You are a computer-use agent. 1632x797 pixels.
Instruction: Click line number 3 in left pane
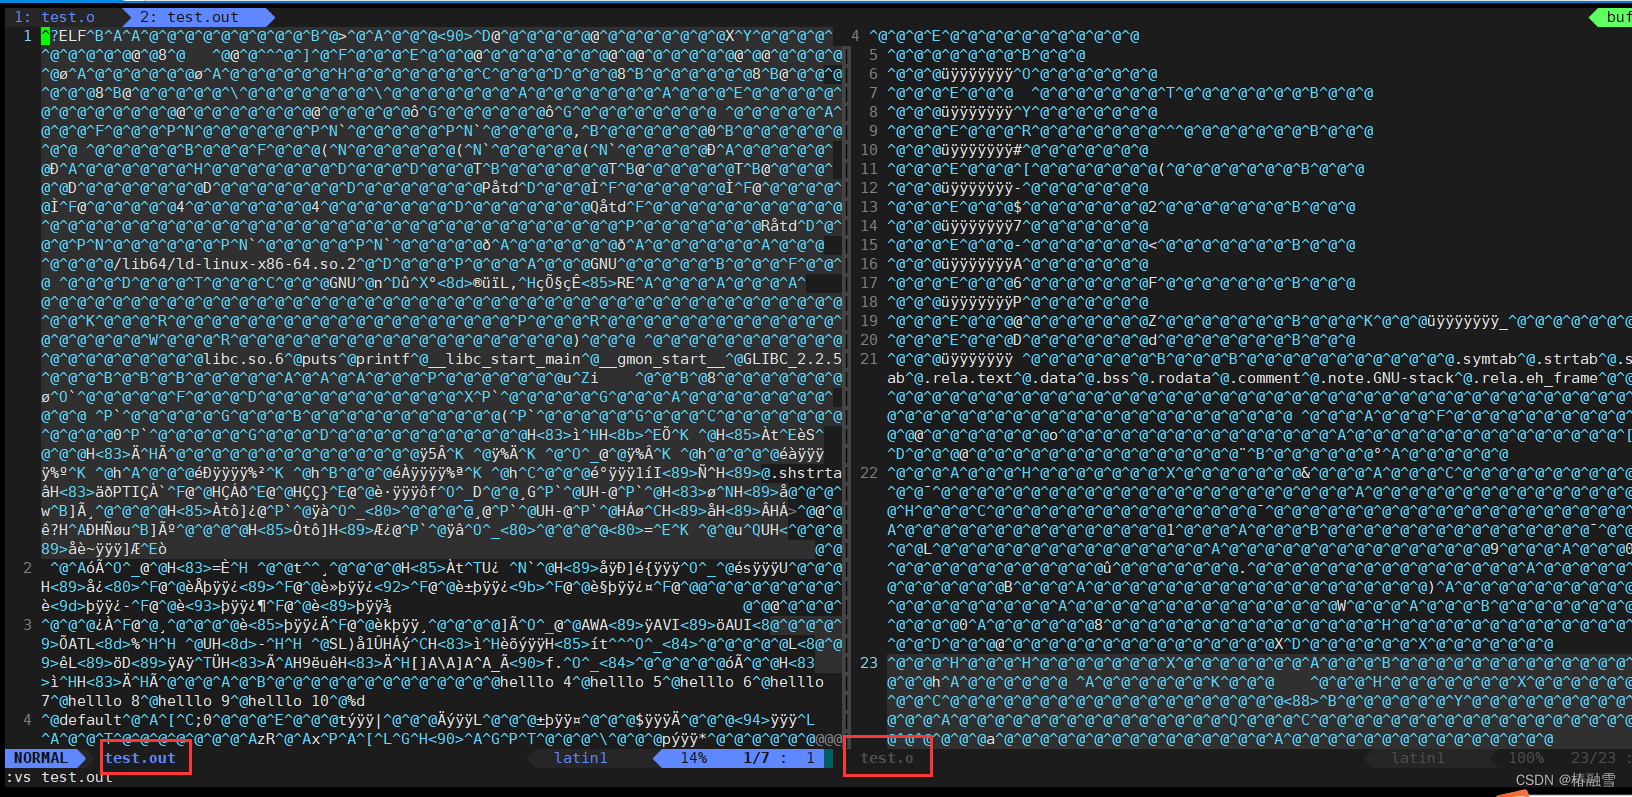pyautogui.click(x=27, y=625)
